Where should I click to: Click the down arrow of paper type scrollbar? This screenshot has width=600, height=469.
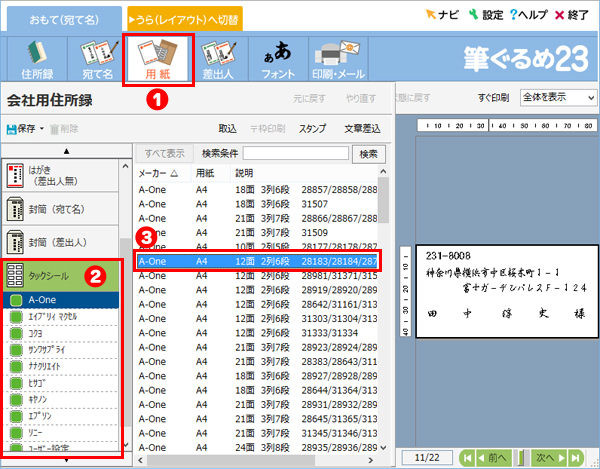[126, 445]
